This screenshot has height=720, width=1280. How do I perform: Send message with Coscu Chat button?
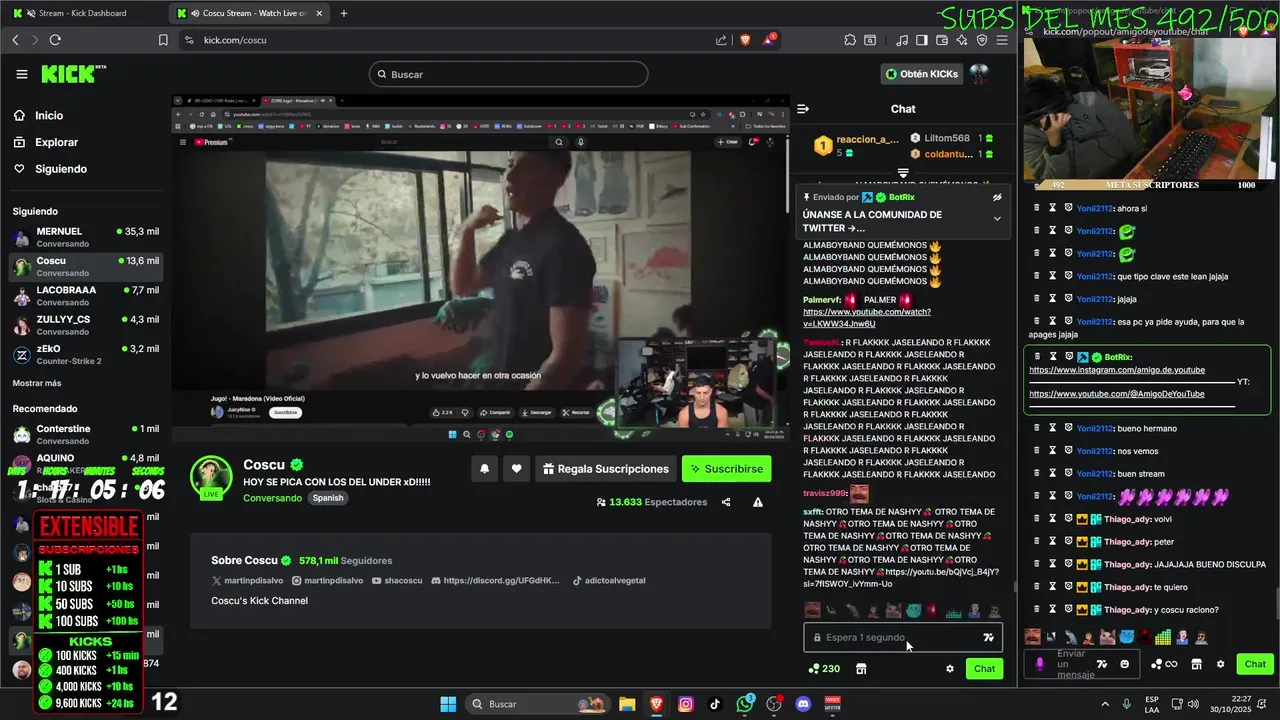coord(985,669)
